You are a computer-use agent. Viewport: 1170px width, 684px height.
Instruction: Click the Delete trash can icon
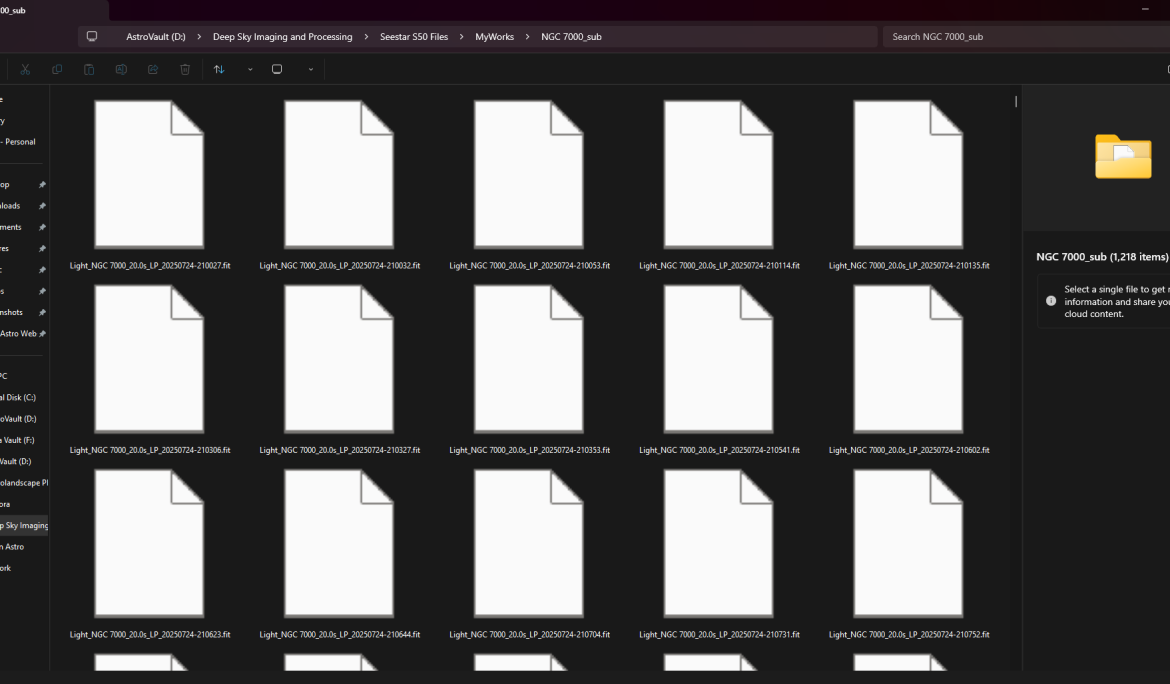coord(185,70)
